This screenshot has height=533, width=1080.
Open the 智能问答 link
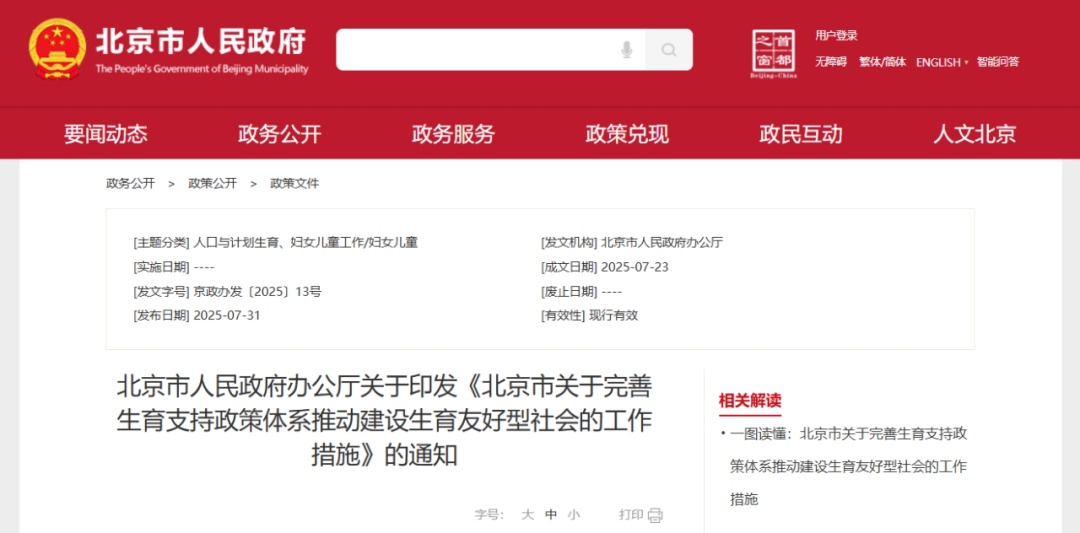pyautogui.click(x=997, y=62)
